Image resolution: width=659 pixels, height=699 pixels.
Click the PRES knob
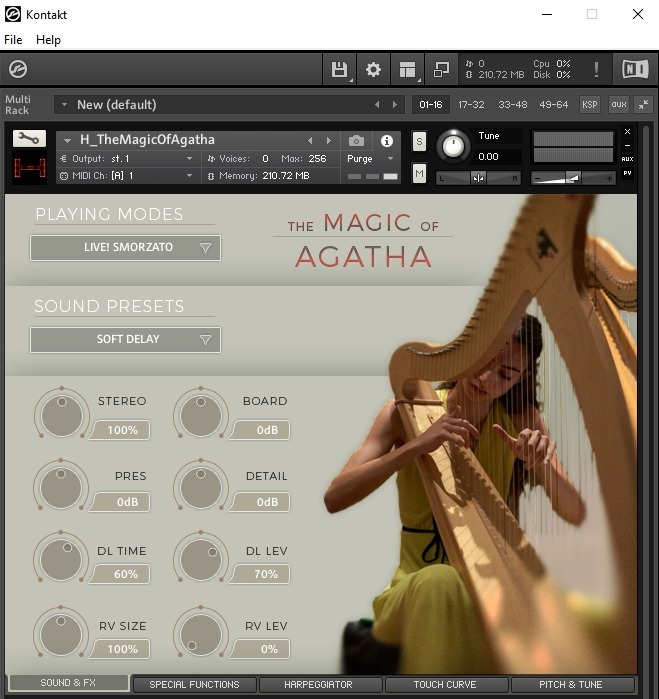(x=61, y=487)
